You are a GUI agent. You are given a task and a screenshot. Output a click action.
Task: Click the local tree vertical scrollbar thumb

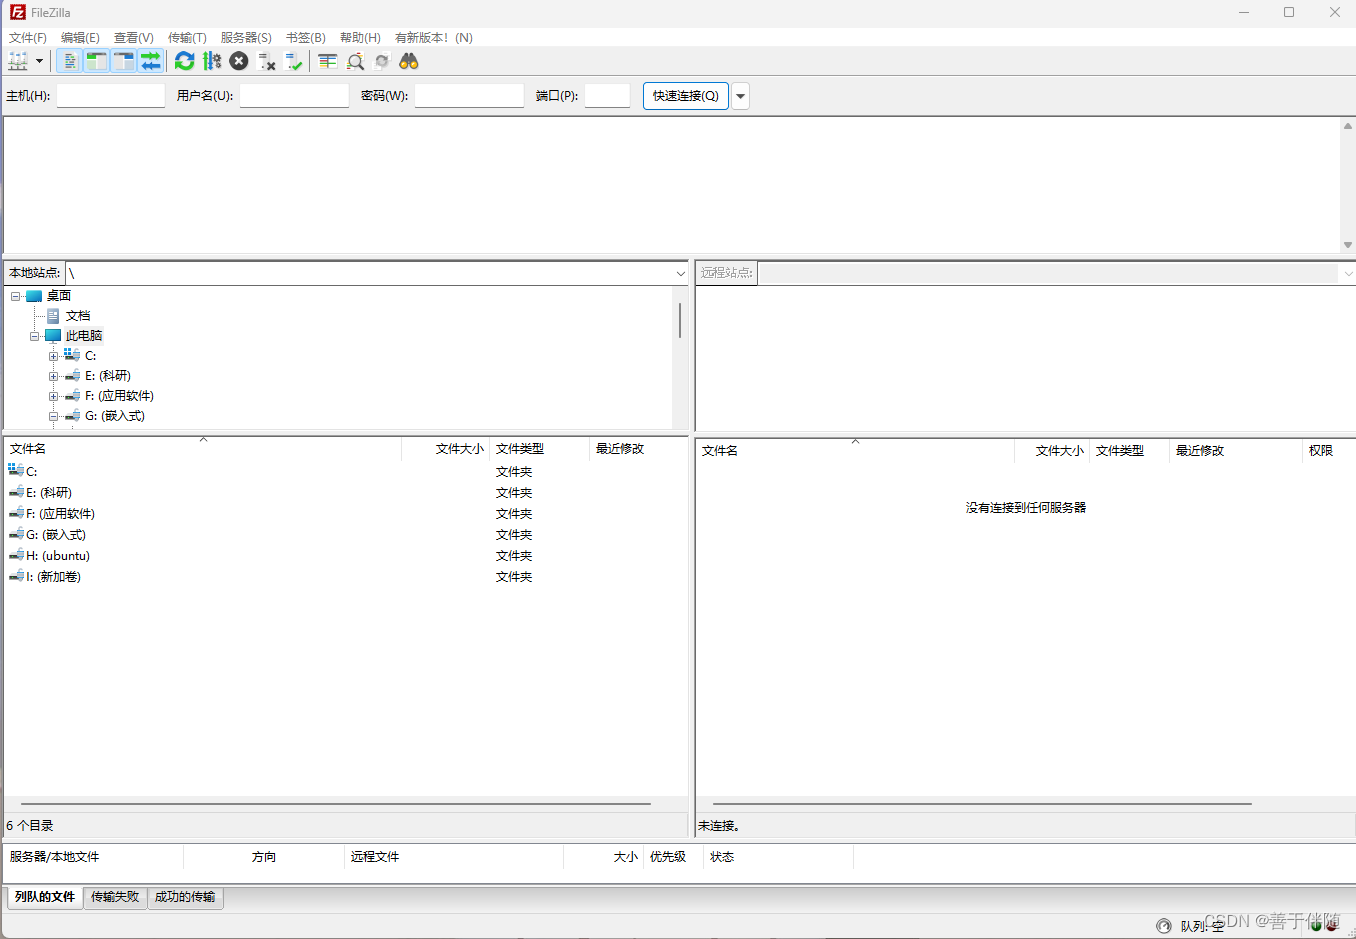[680, 320]
